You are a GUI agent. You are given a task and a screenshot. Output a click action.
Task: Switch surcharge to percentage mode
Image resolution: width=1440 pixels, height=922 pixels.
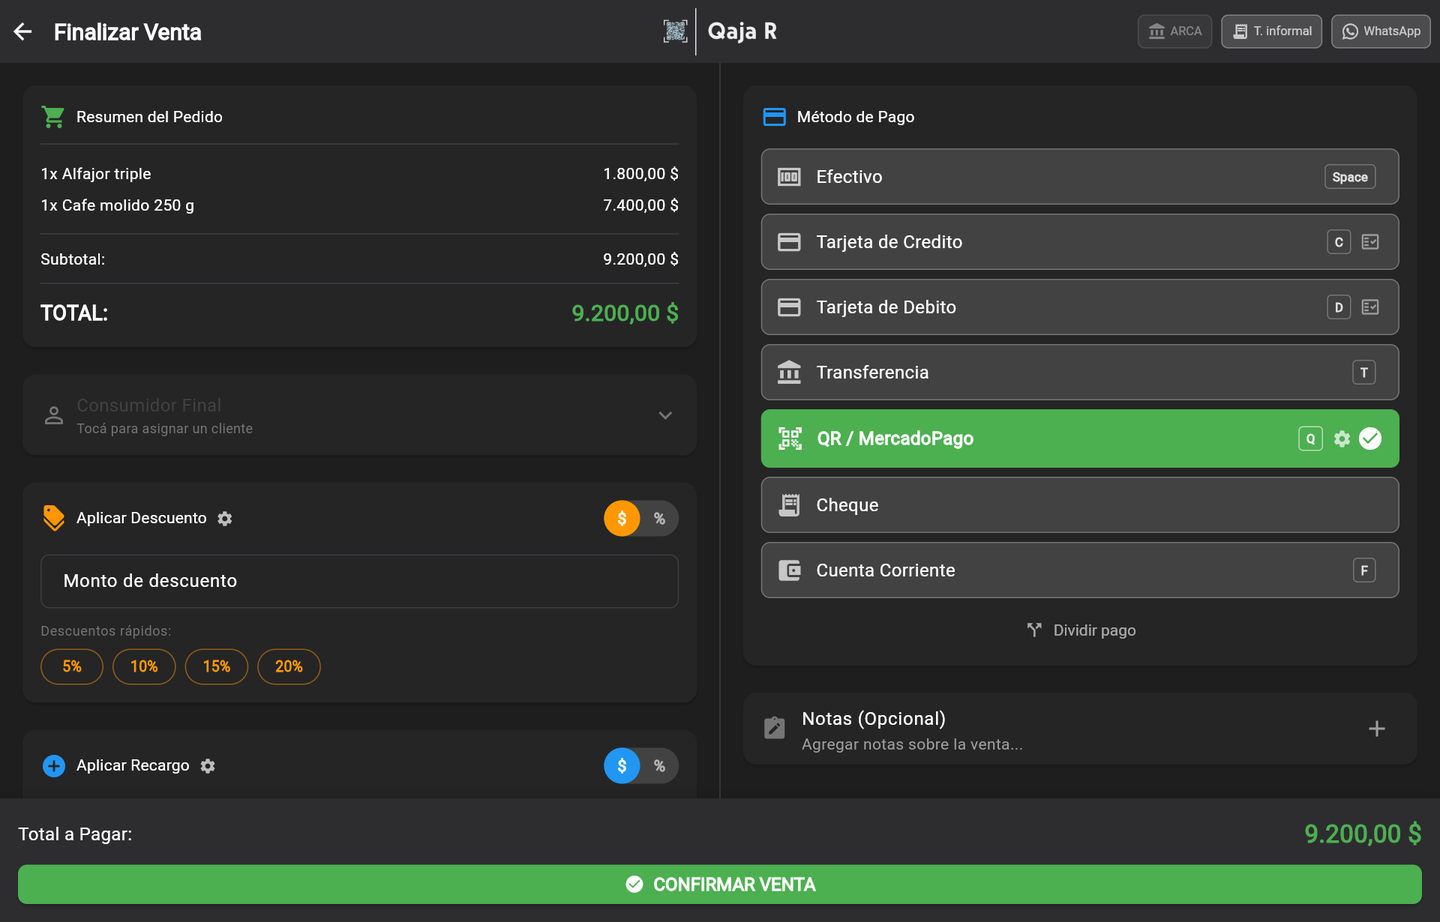click(x=659, y=766)
